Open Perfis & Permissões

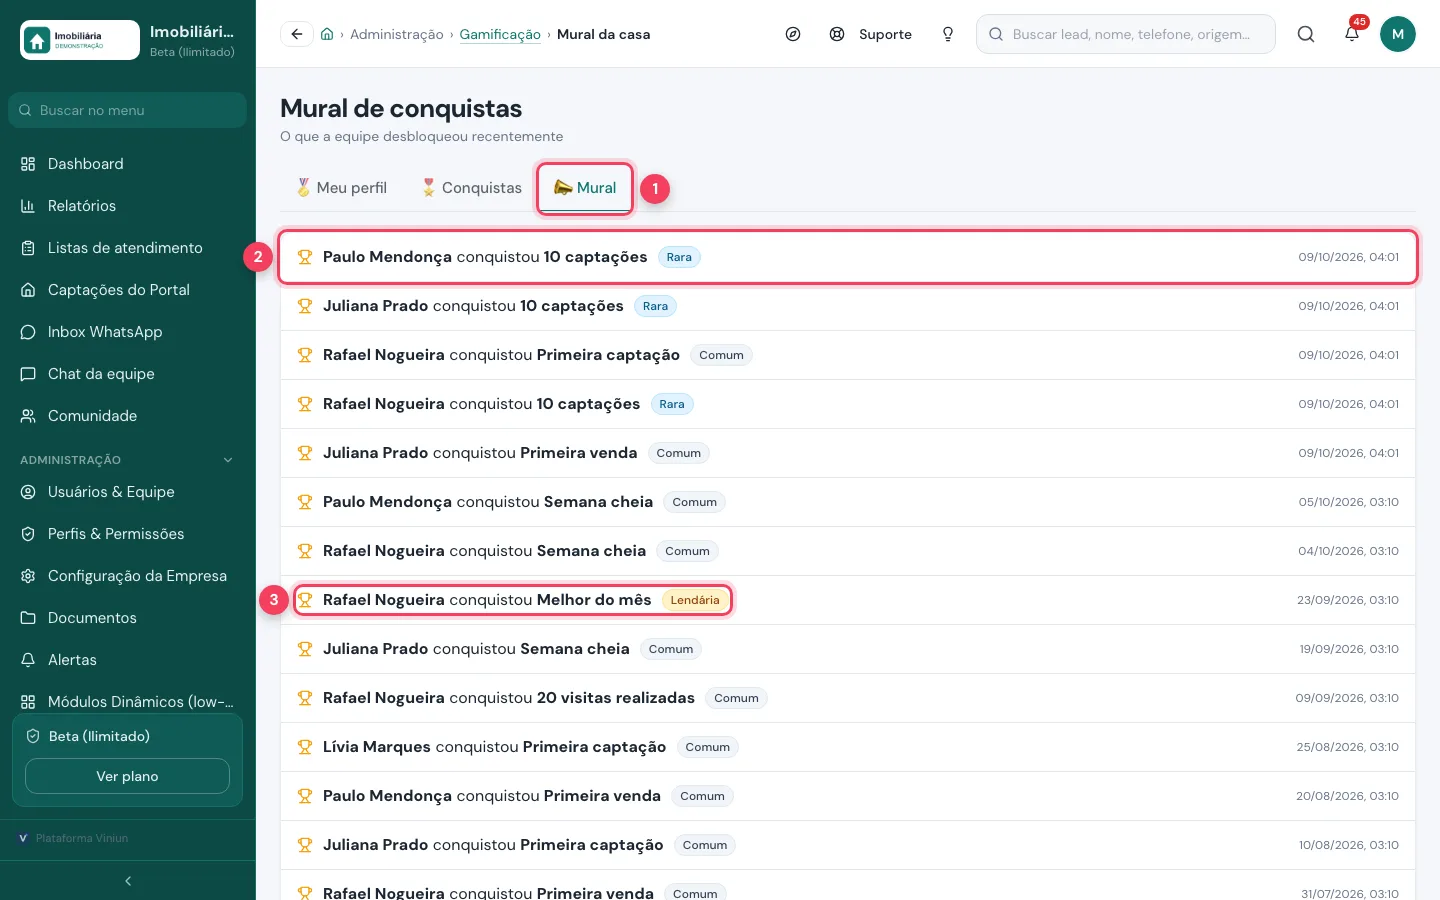pos(128,534)
